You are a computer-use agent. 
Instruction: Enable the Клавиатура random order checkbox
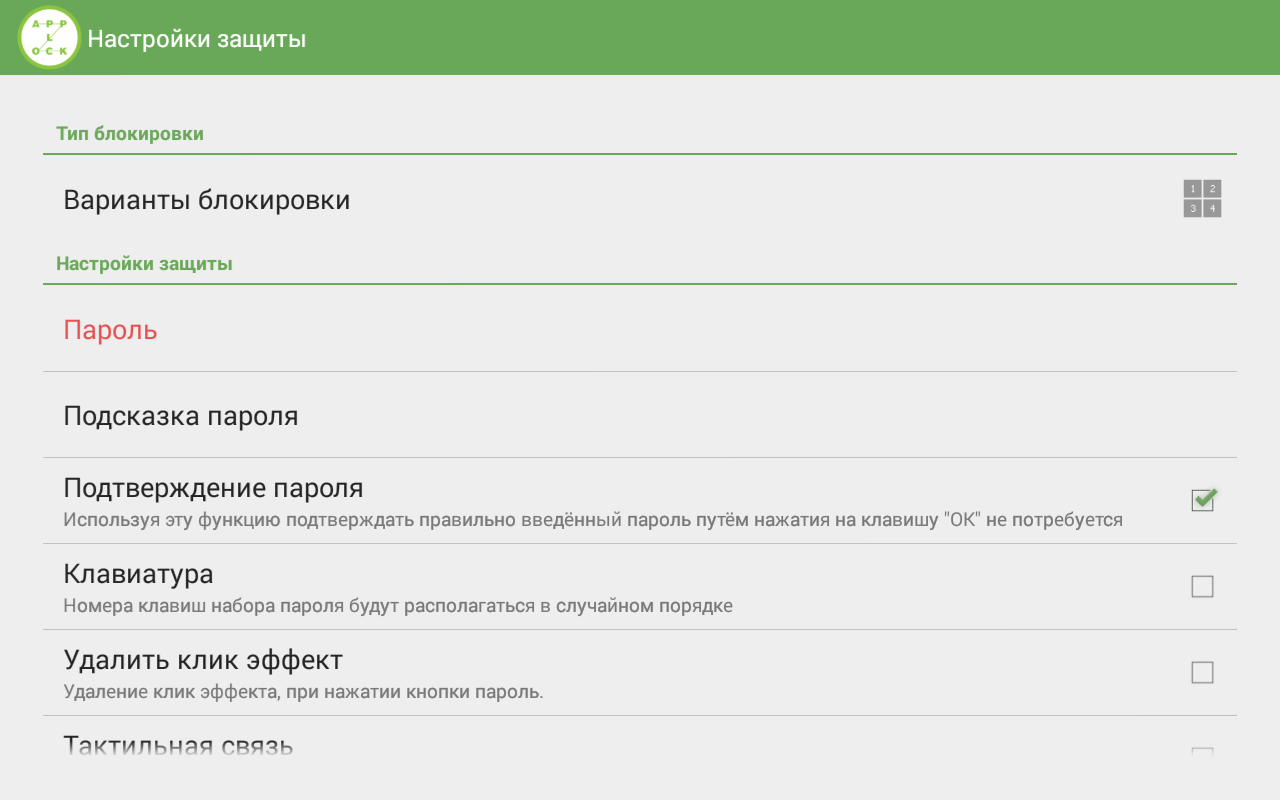pos(1202,586)
